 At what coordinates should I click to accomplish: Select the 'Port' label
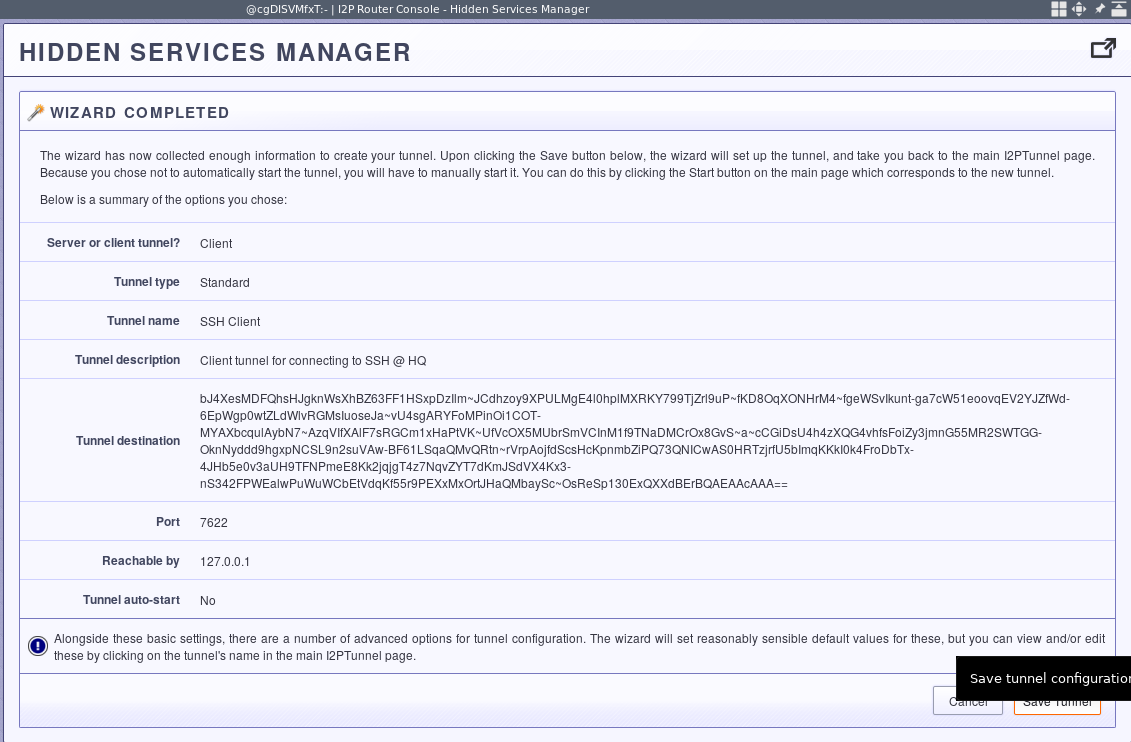(167, 521)
